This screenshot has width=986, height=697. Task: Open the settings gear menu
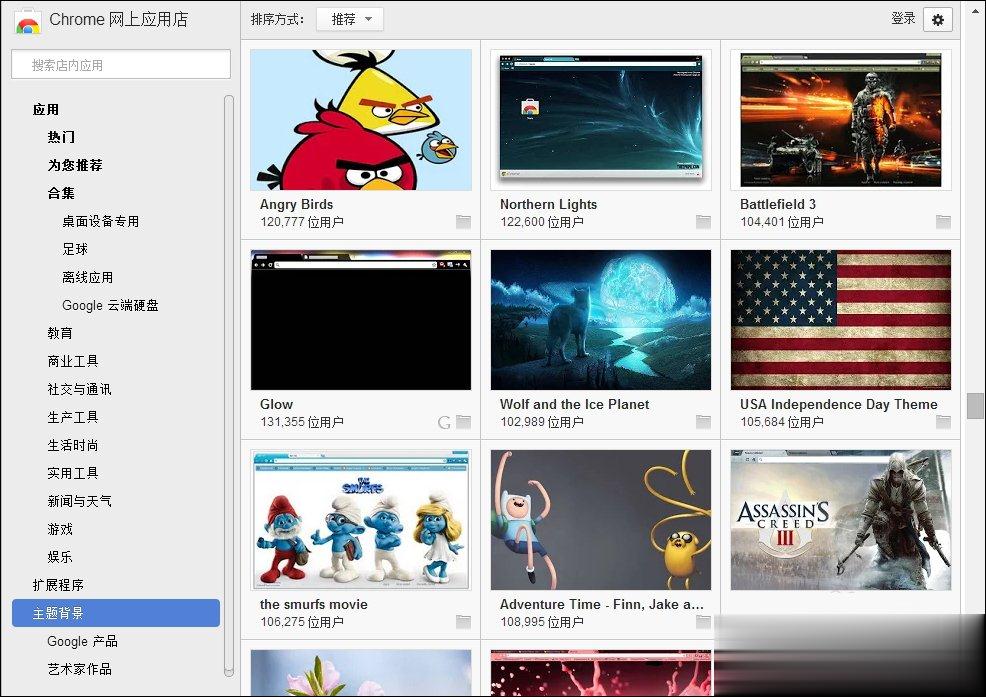point(938,20)
